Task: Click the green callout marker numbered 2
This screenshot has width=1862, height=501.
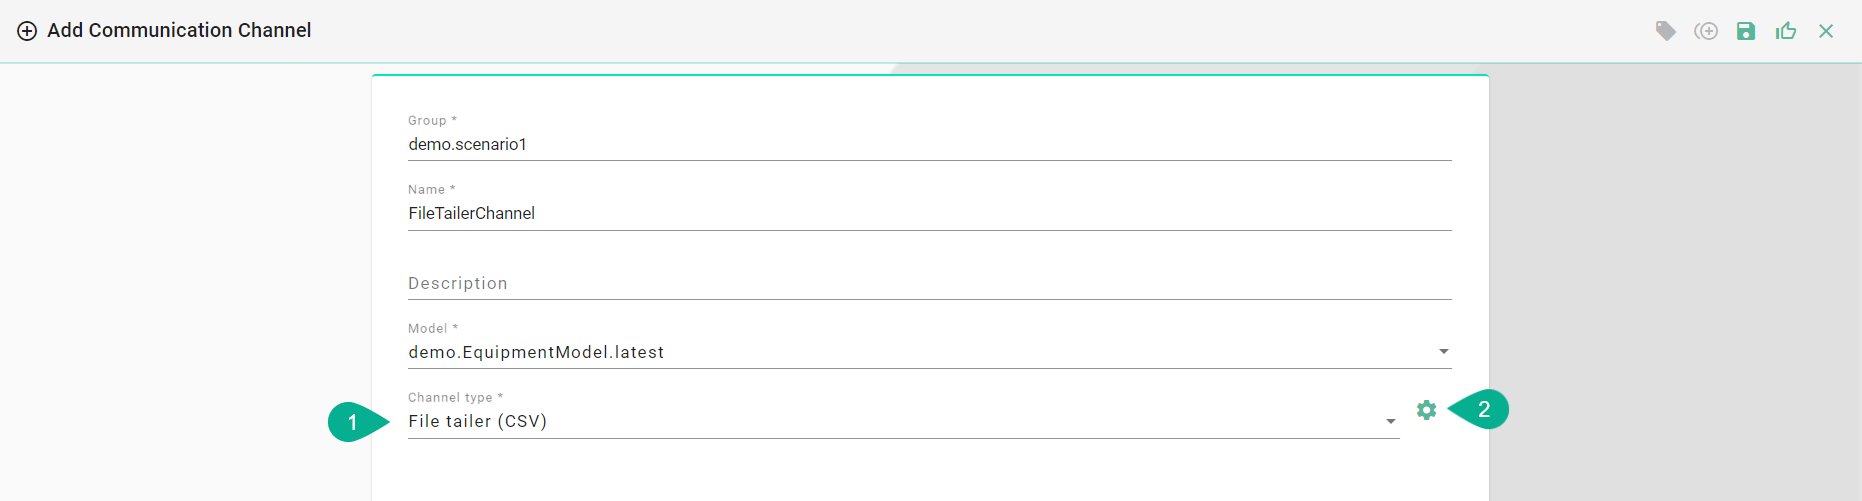Action: point(1483,409)
